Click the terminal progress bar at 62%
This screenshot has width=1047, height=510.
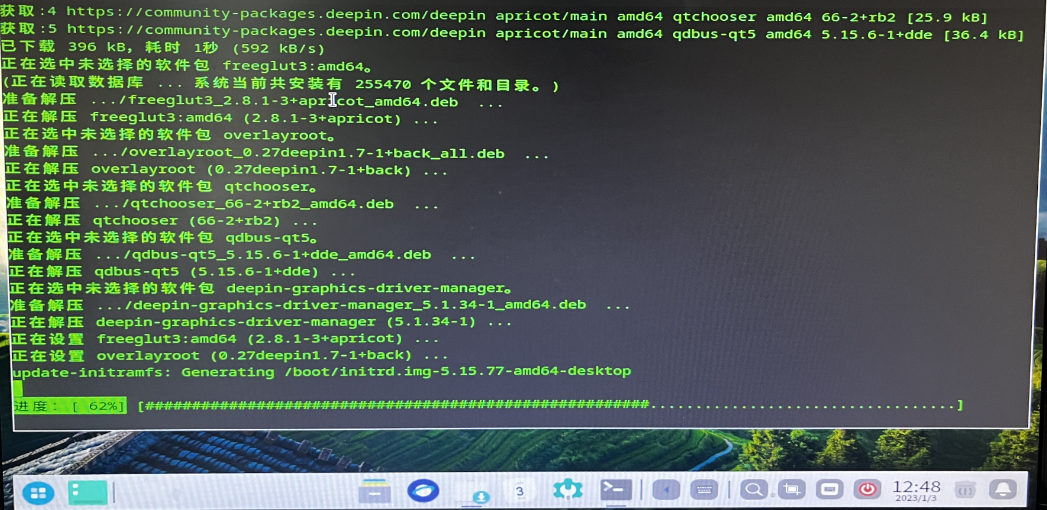click(487, 405)
